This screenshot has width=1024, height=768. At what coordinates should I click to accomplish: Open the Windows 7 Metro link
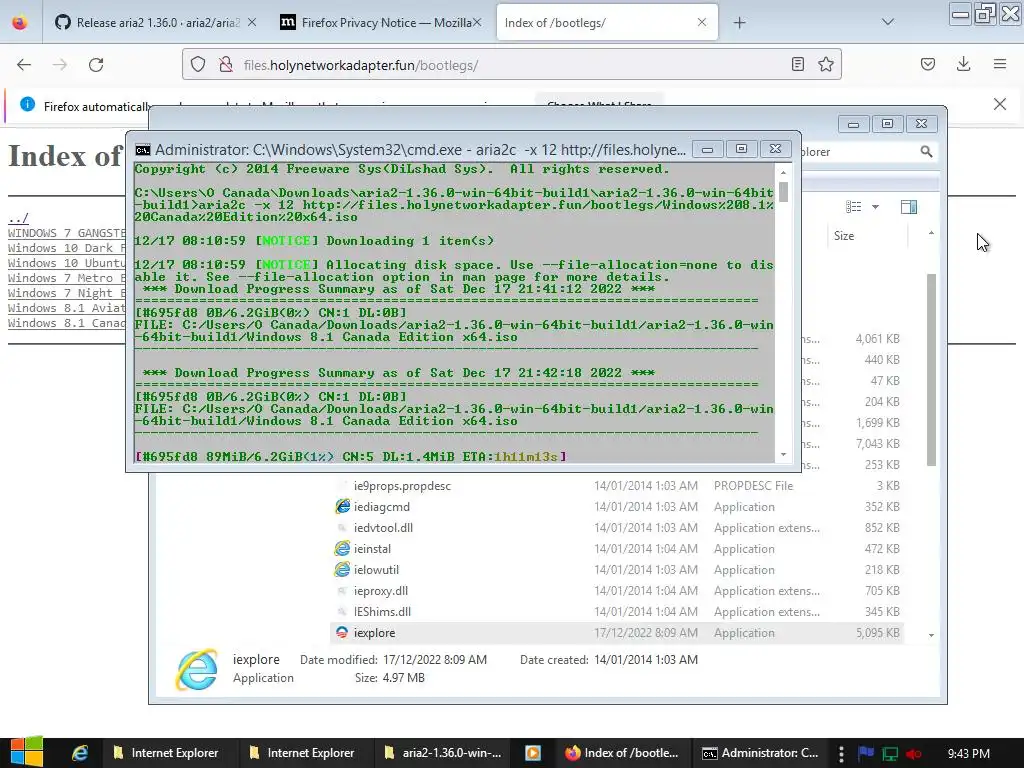pos(67,278)
